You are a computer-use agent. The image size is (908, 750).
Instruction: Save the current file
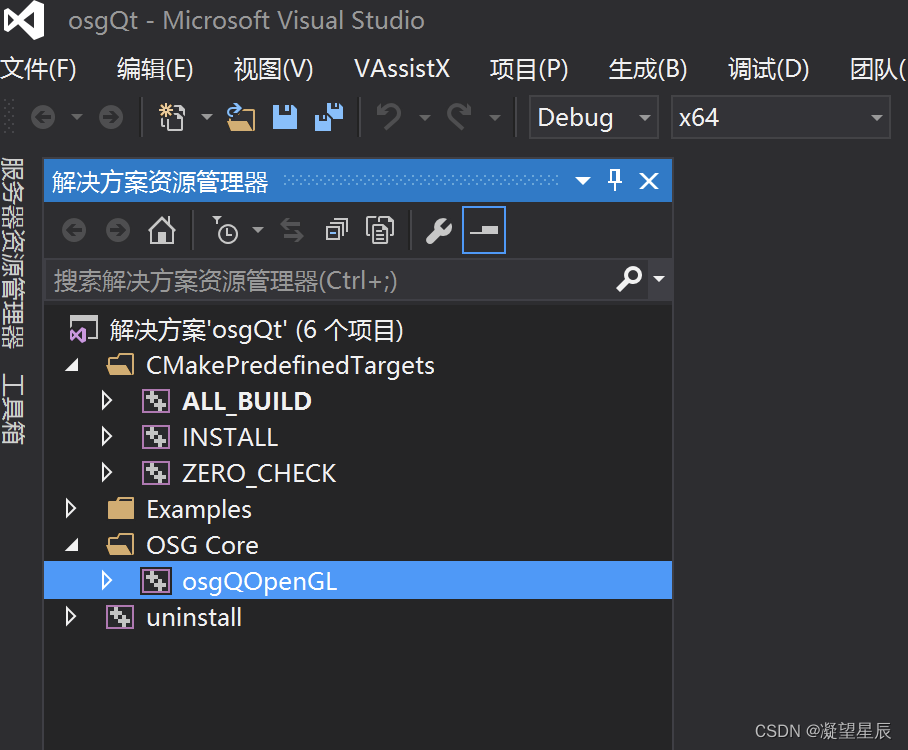[x=285, y=118]
